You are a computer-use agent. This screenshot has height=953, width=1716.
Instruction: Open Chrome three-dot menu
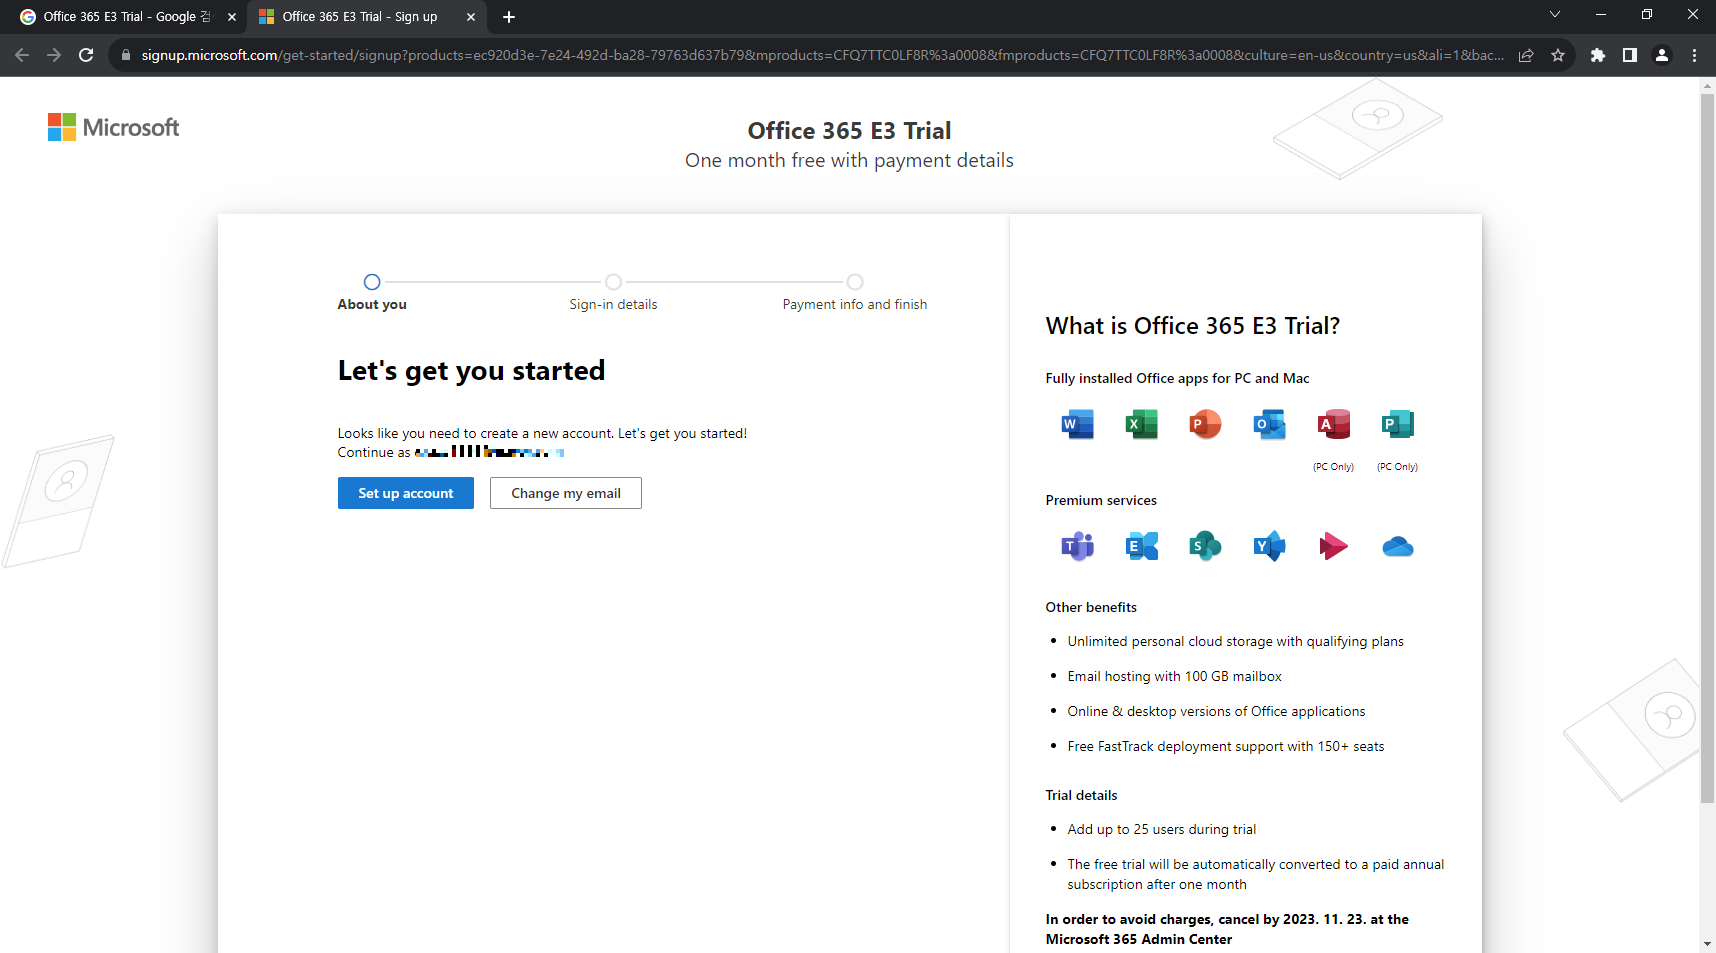tap(1694, 55)
